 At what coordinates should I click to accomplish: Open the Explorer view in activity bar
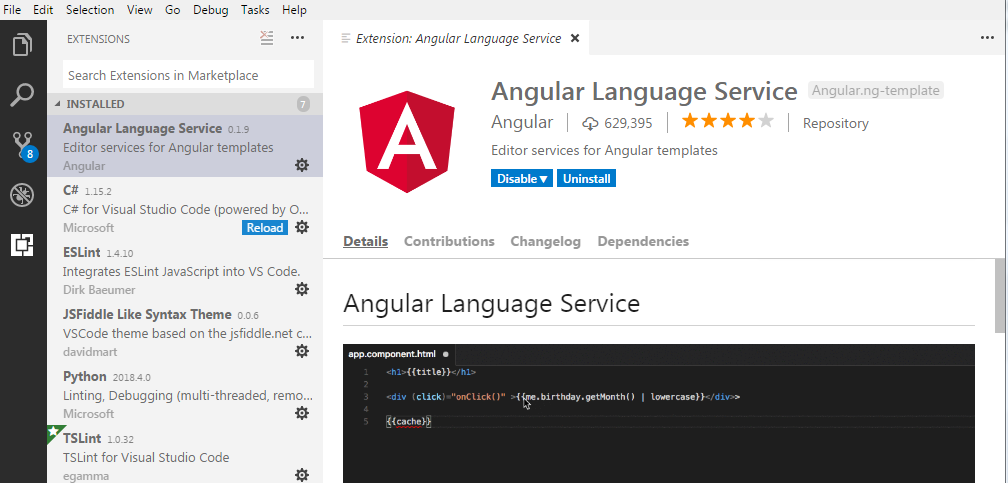pyautogui.click(x=22, y=44)
